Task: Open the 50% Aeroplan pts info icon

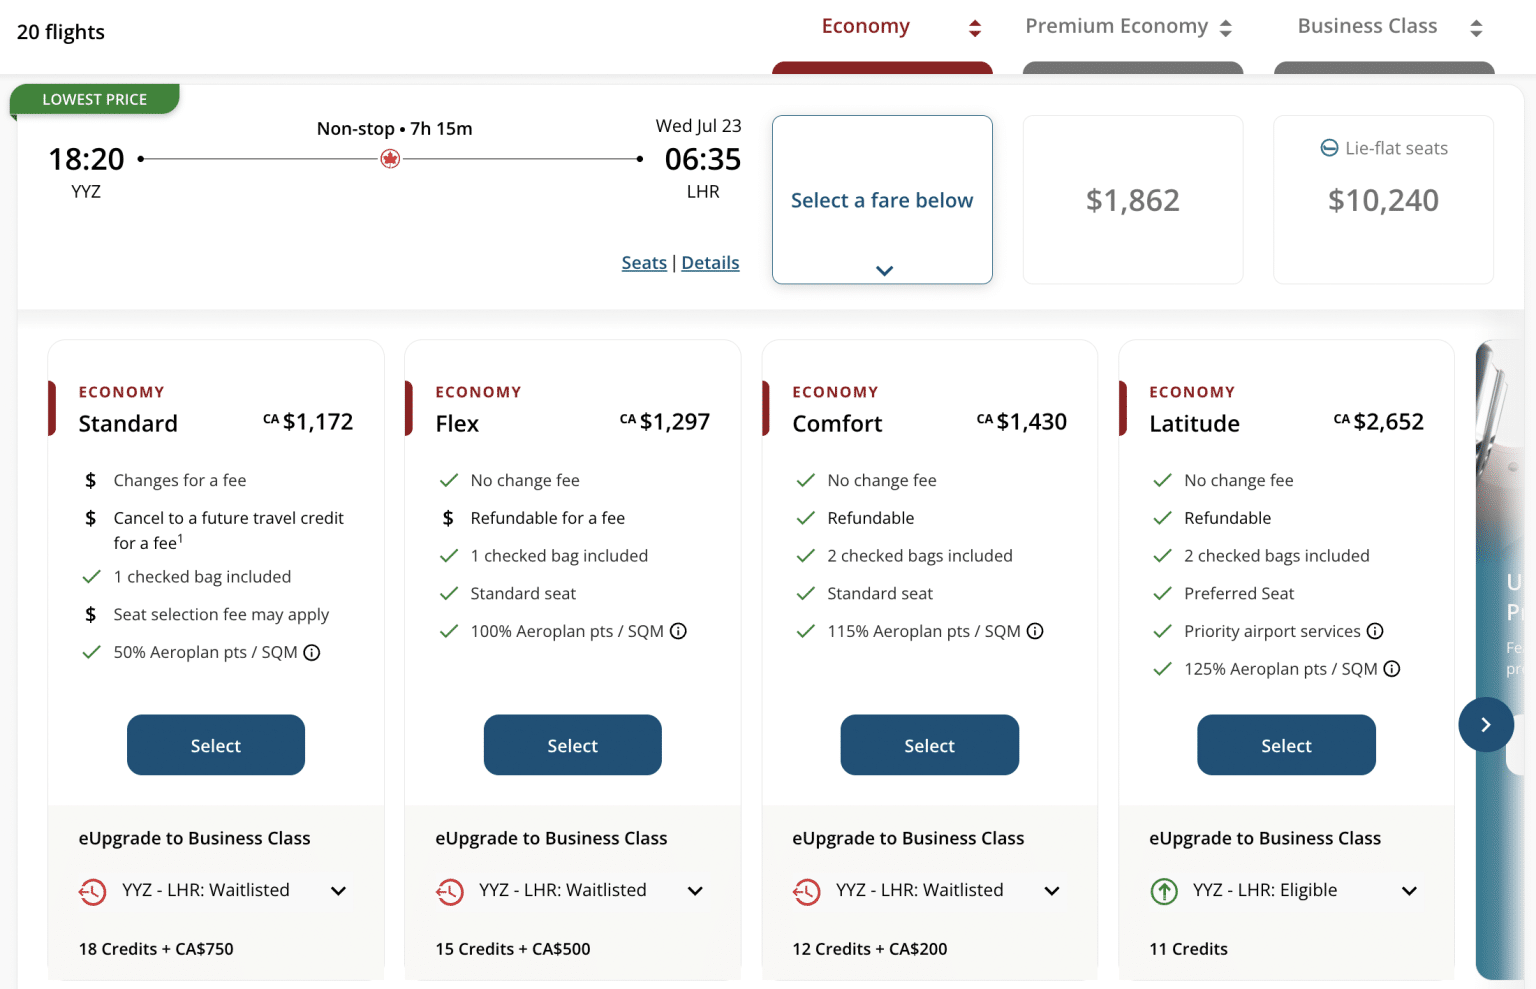Action: point(311,652)
